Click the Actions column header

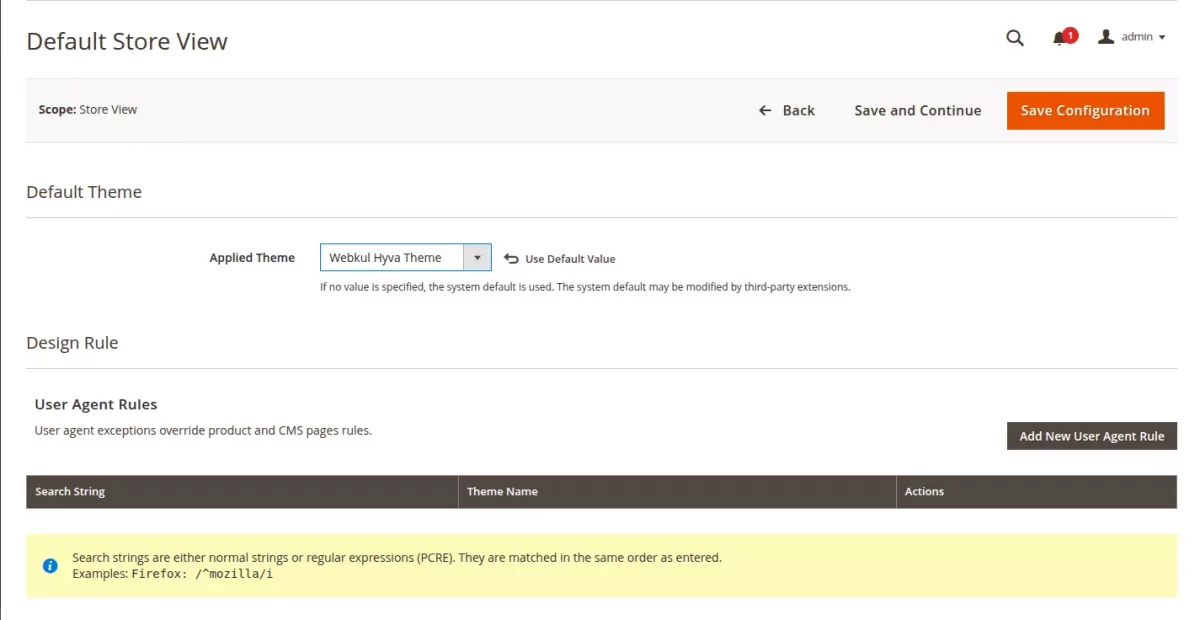click(x=924, y=491)
